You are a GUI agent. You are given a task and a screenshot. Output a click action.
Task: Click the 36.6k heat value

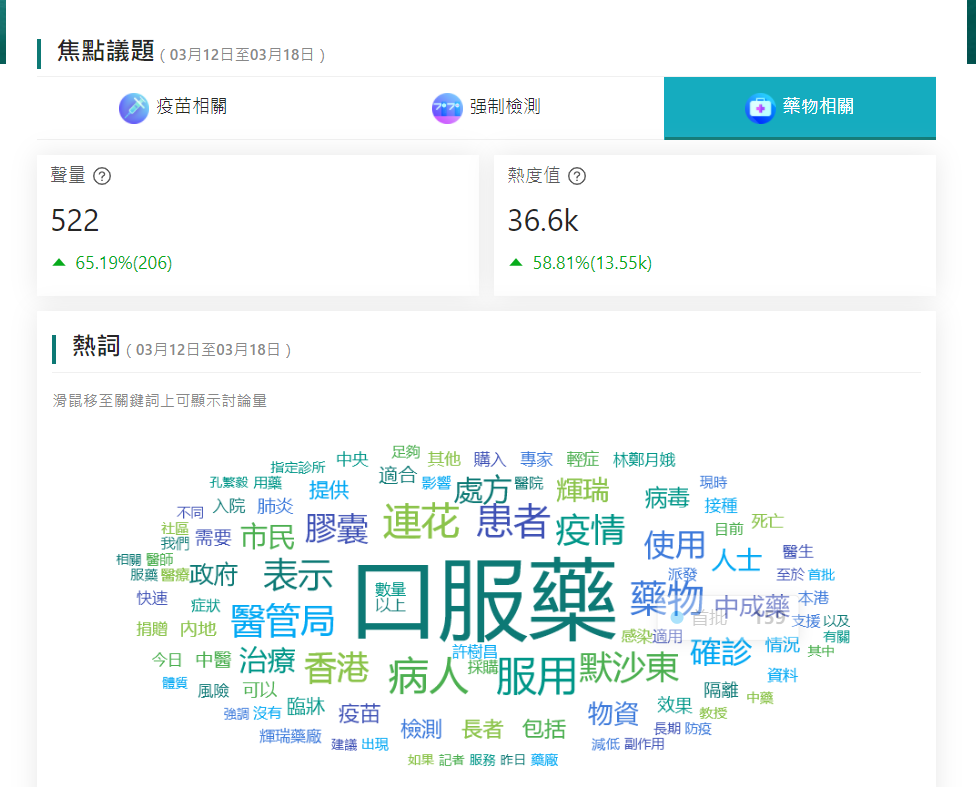point(543,220)
